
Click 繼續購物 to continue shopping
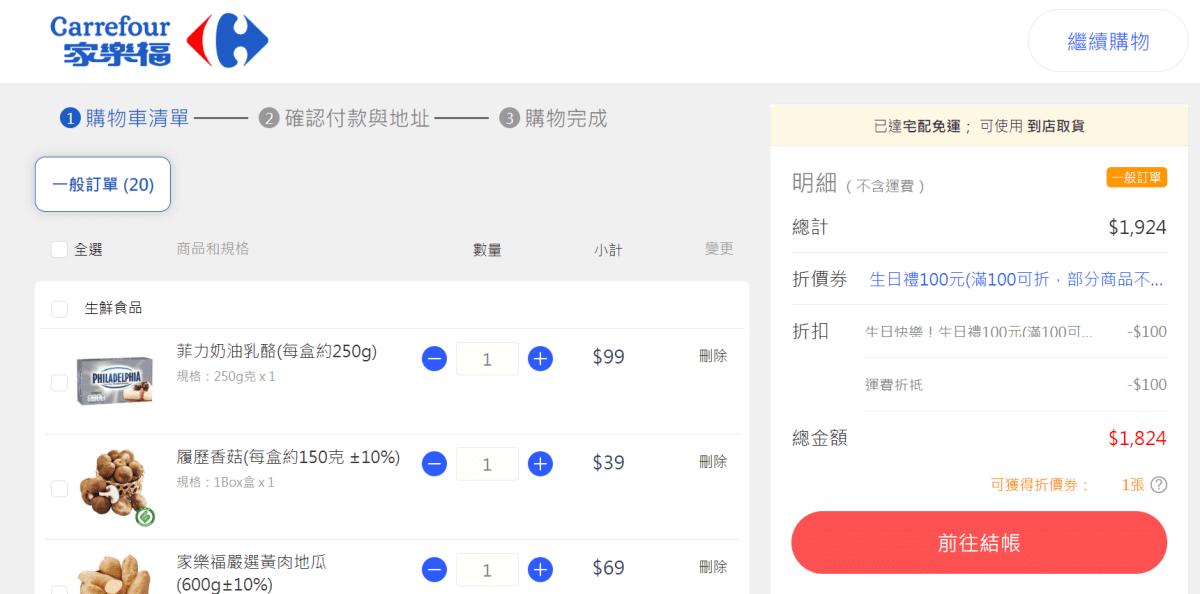[x=1107, y=41]
